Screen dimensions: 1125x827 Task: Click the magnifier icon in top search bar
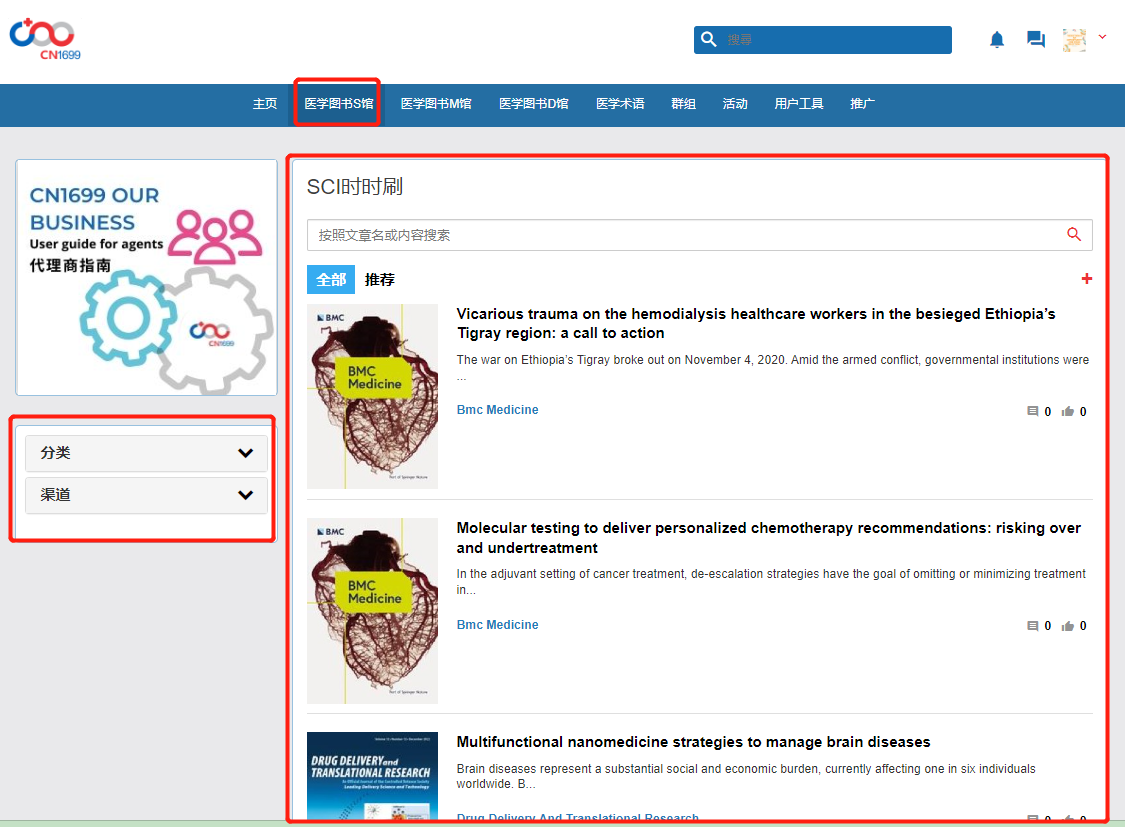pos(709,39)
